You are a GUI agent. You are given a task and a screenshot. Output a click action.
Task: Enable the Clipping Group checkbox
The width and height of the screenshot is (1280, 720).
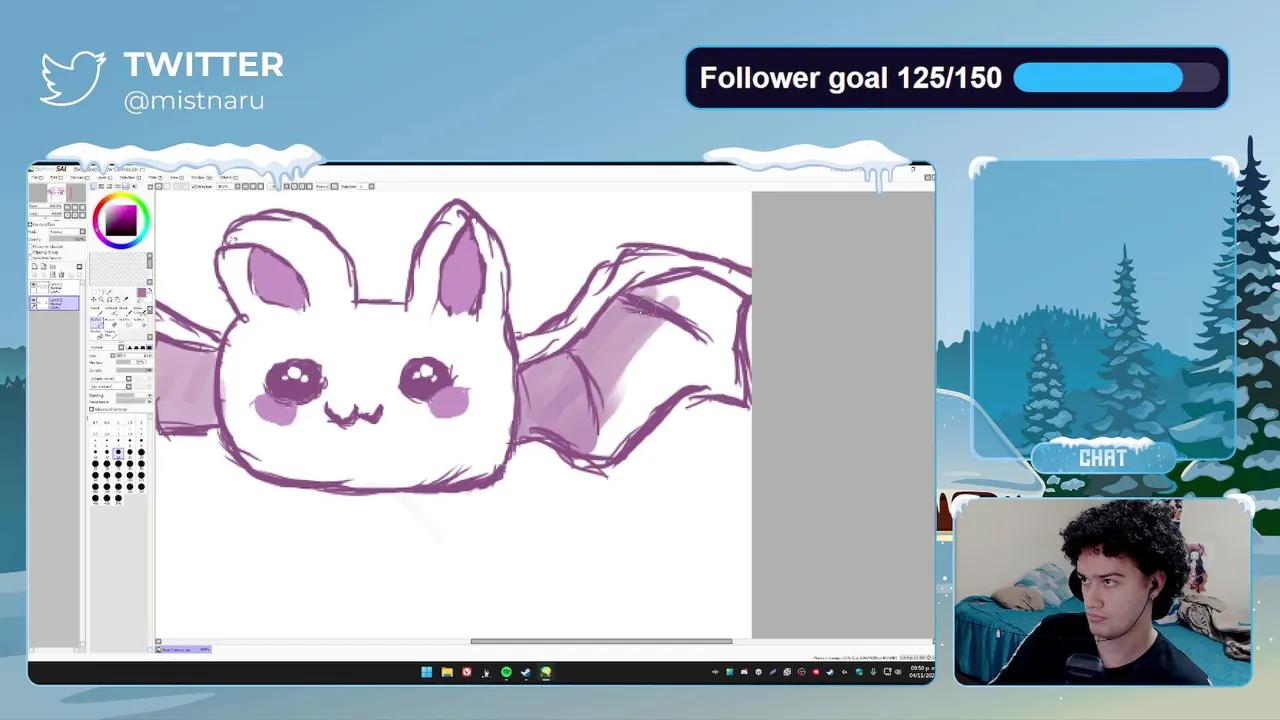click(31, 252)
